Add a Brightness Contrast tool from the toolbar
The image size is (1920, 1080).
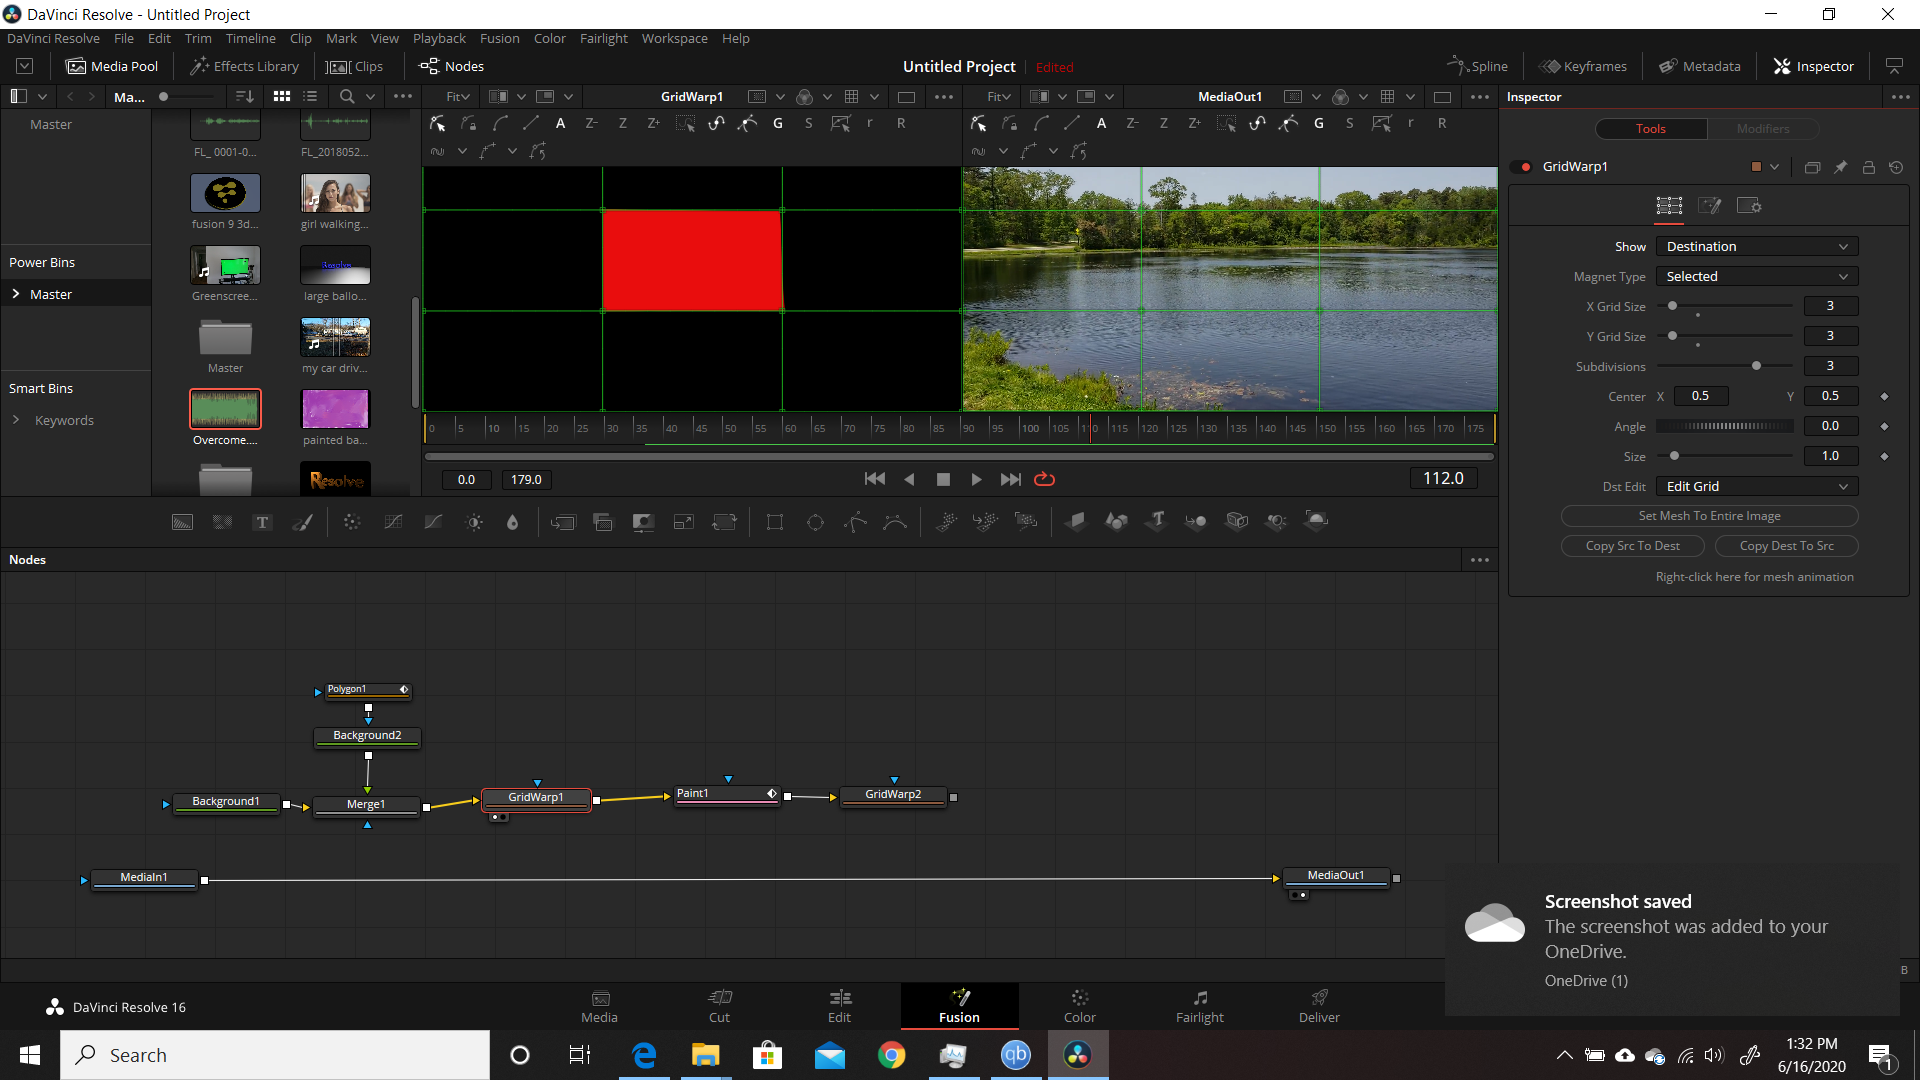click(x=474, y=522)
